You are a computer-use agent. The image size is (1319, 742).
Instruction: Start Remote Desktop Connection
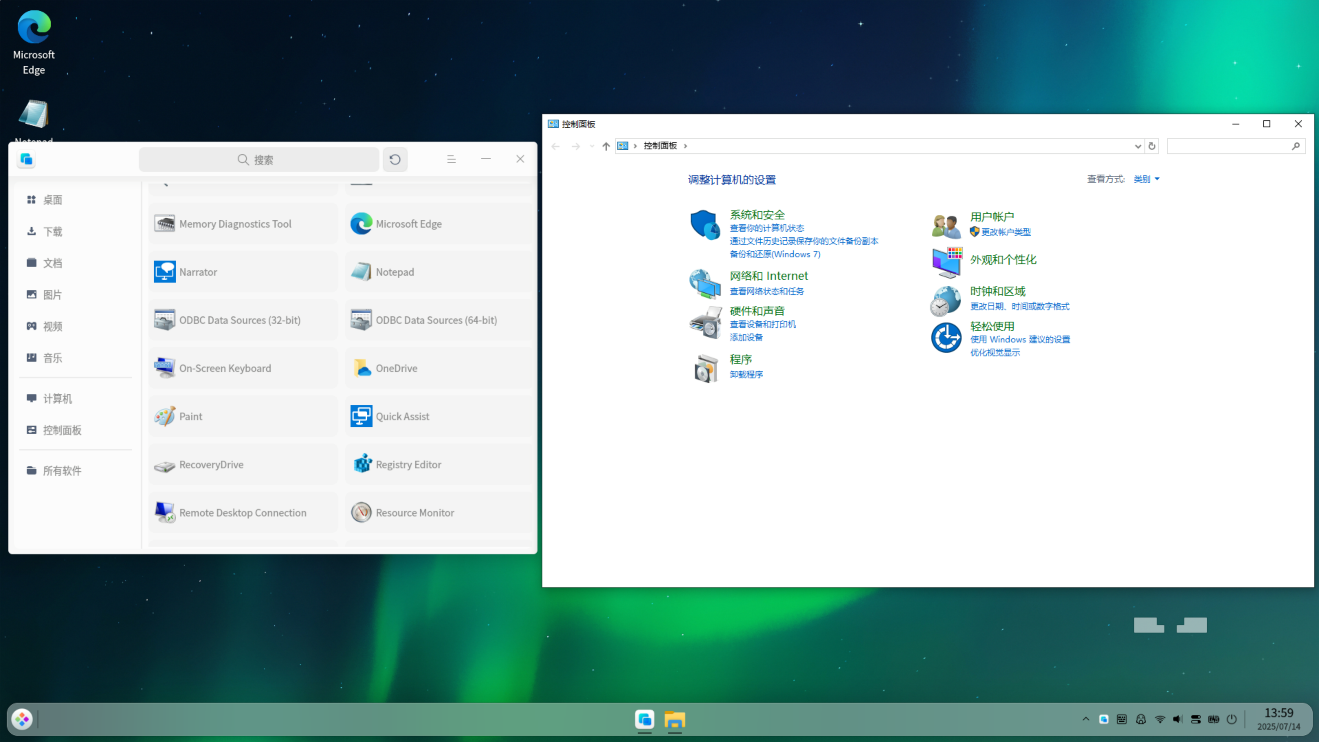point(242,513)
